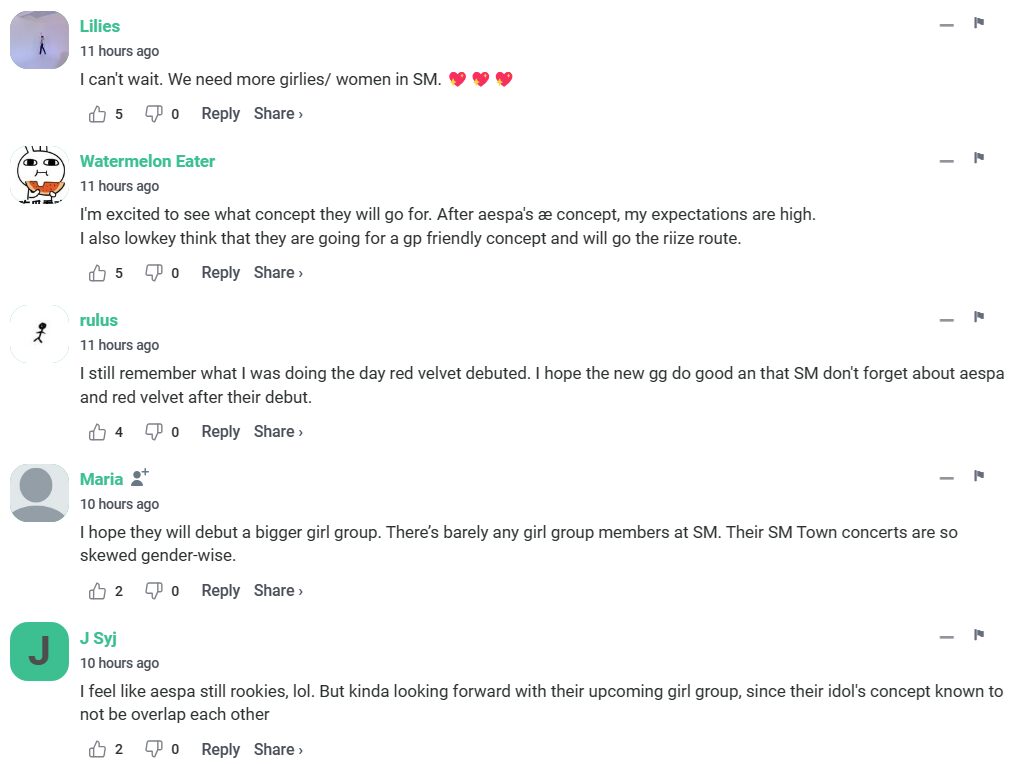The height and width of the screenshot is (764, 1026).
Task: Expand Share menu under Maria's comment
Action: click(278, 591)
